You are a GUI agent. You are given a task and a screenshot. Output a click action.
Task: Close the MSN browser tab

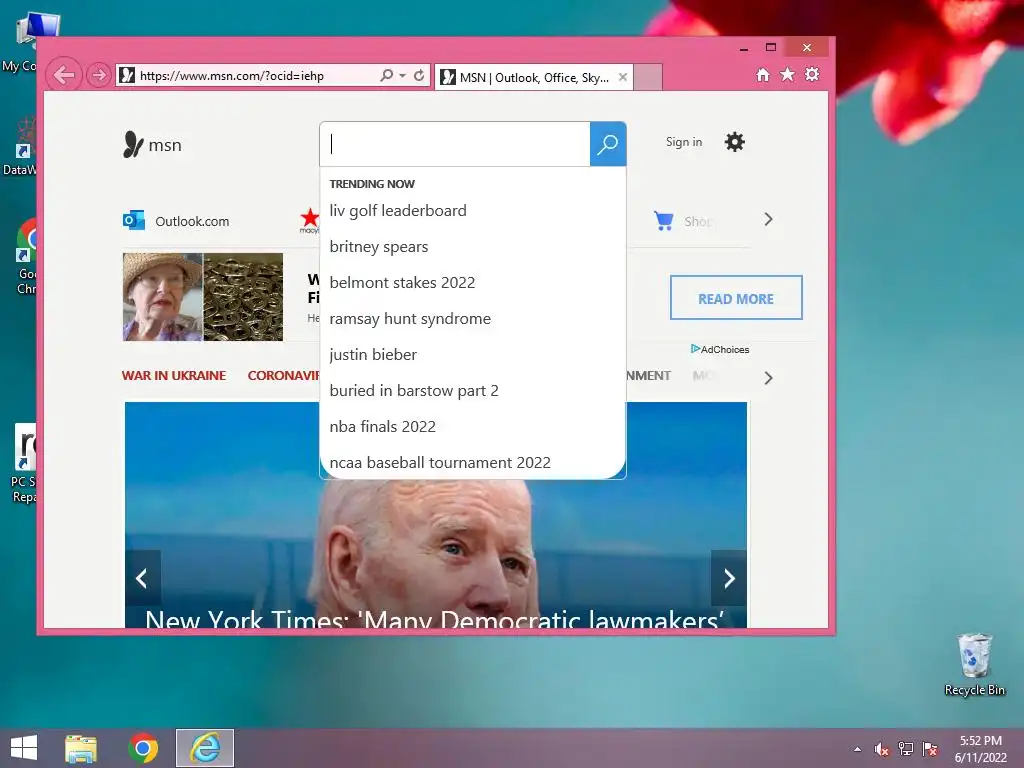pyautogui.click(x=623, y=77)
